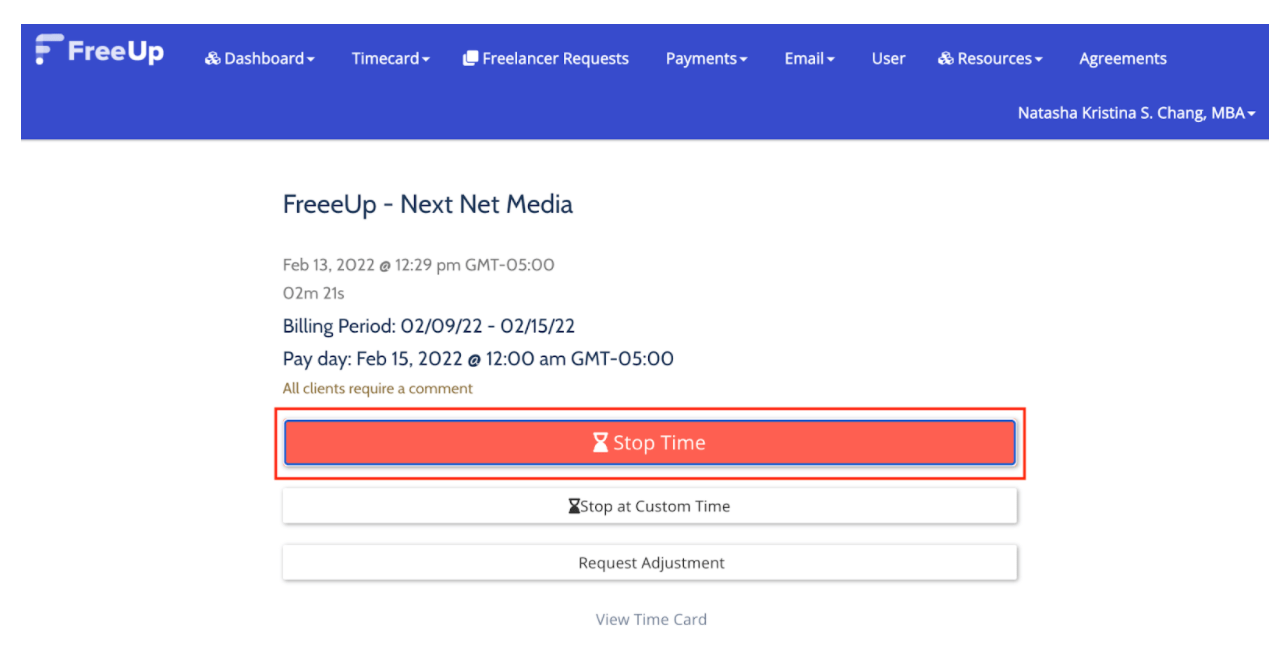Screen dimensions: 1288x670
Task: Click Stop at Custom Time
Action: pos(650,505)
